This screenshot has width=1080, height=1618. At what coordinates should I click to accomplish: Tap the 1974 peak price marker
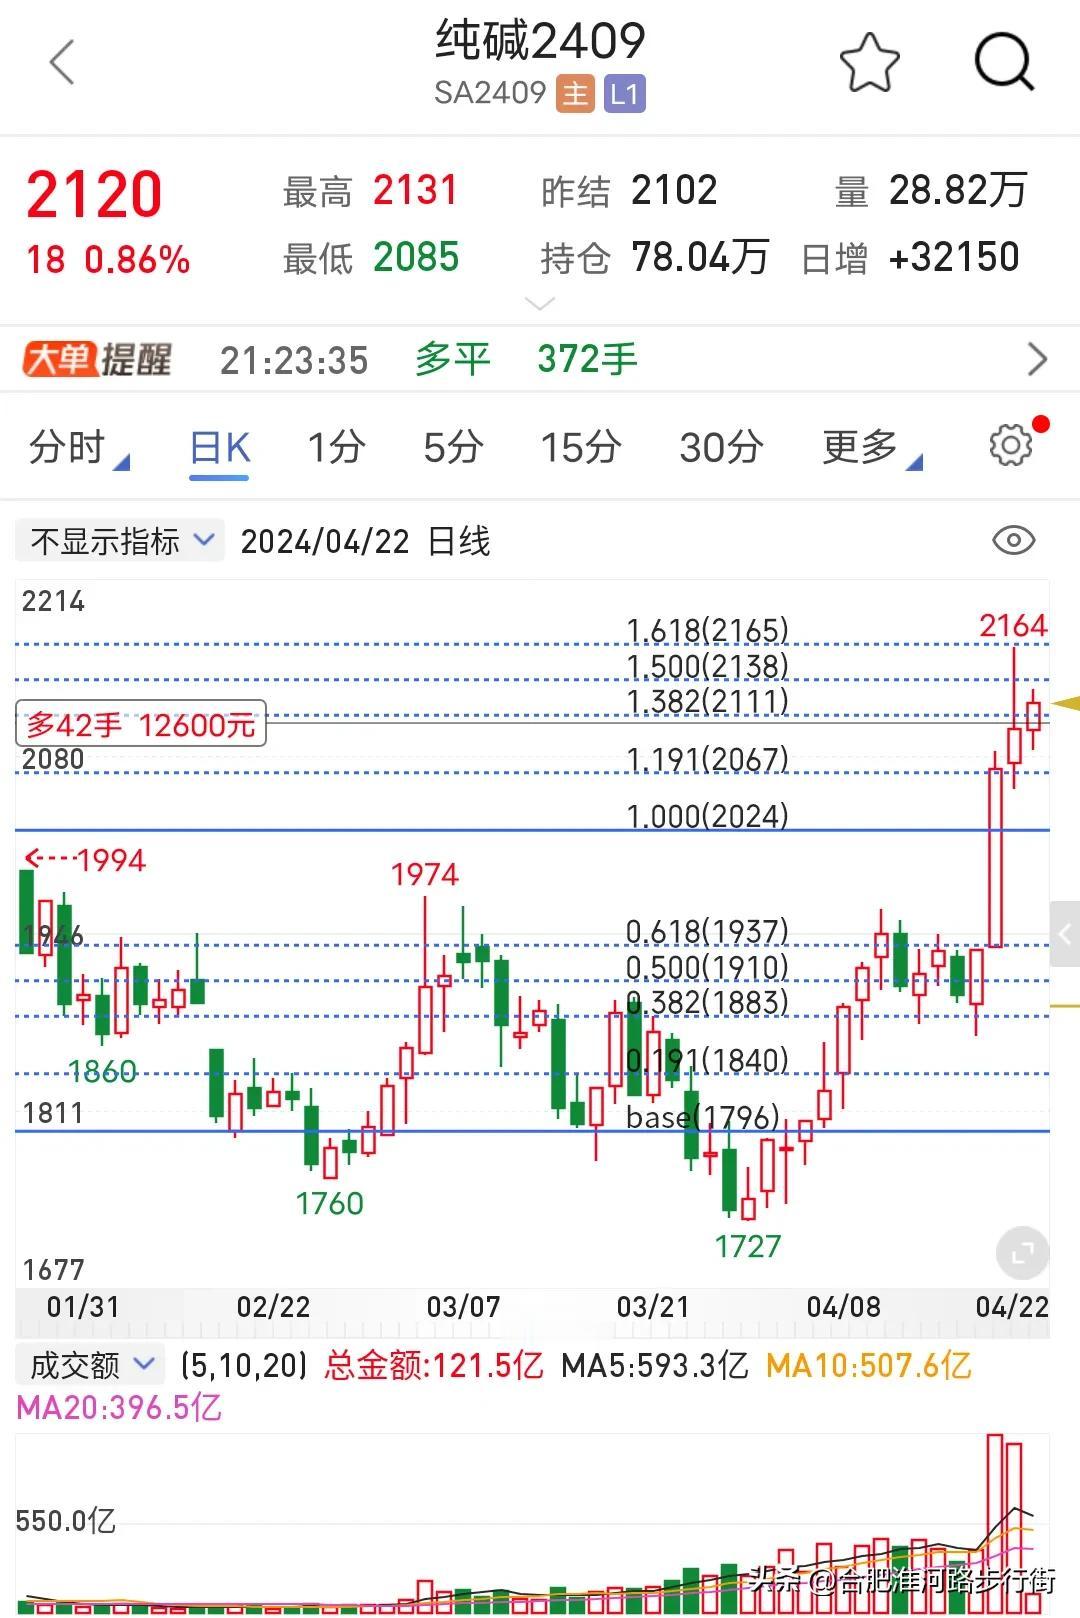[x=425, y=875]
